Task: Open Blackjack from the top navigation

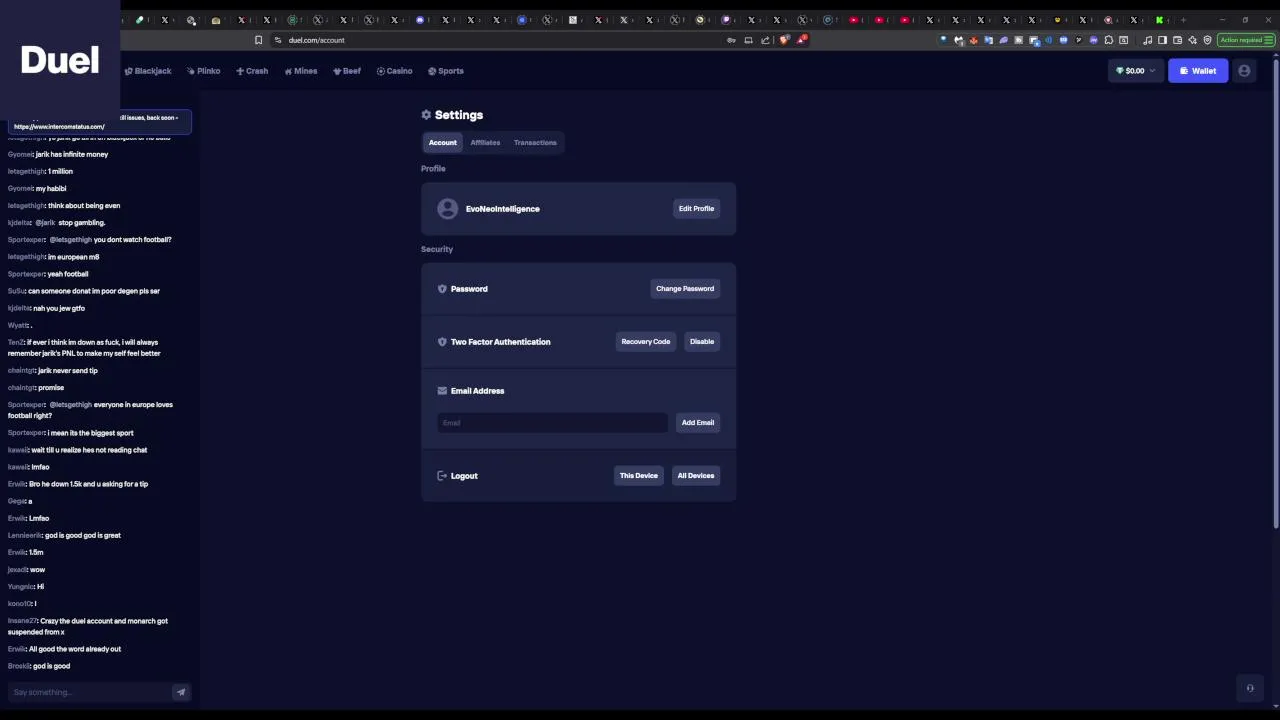Action: pyautogui.click(x=148, y=71)
